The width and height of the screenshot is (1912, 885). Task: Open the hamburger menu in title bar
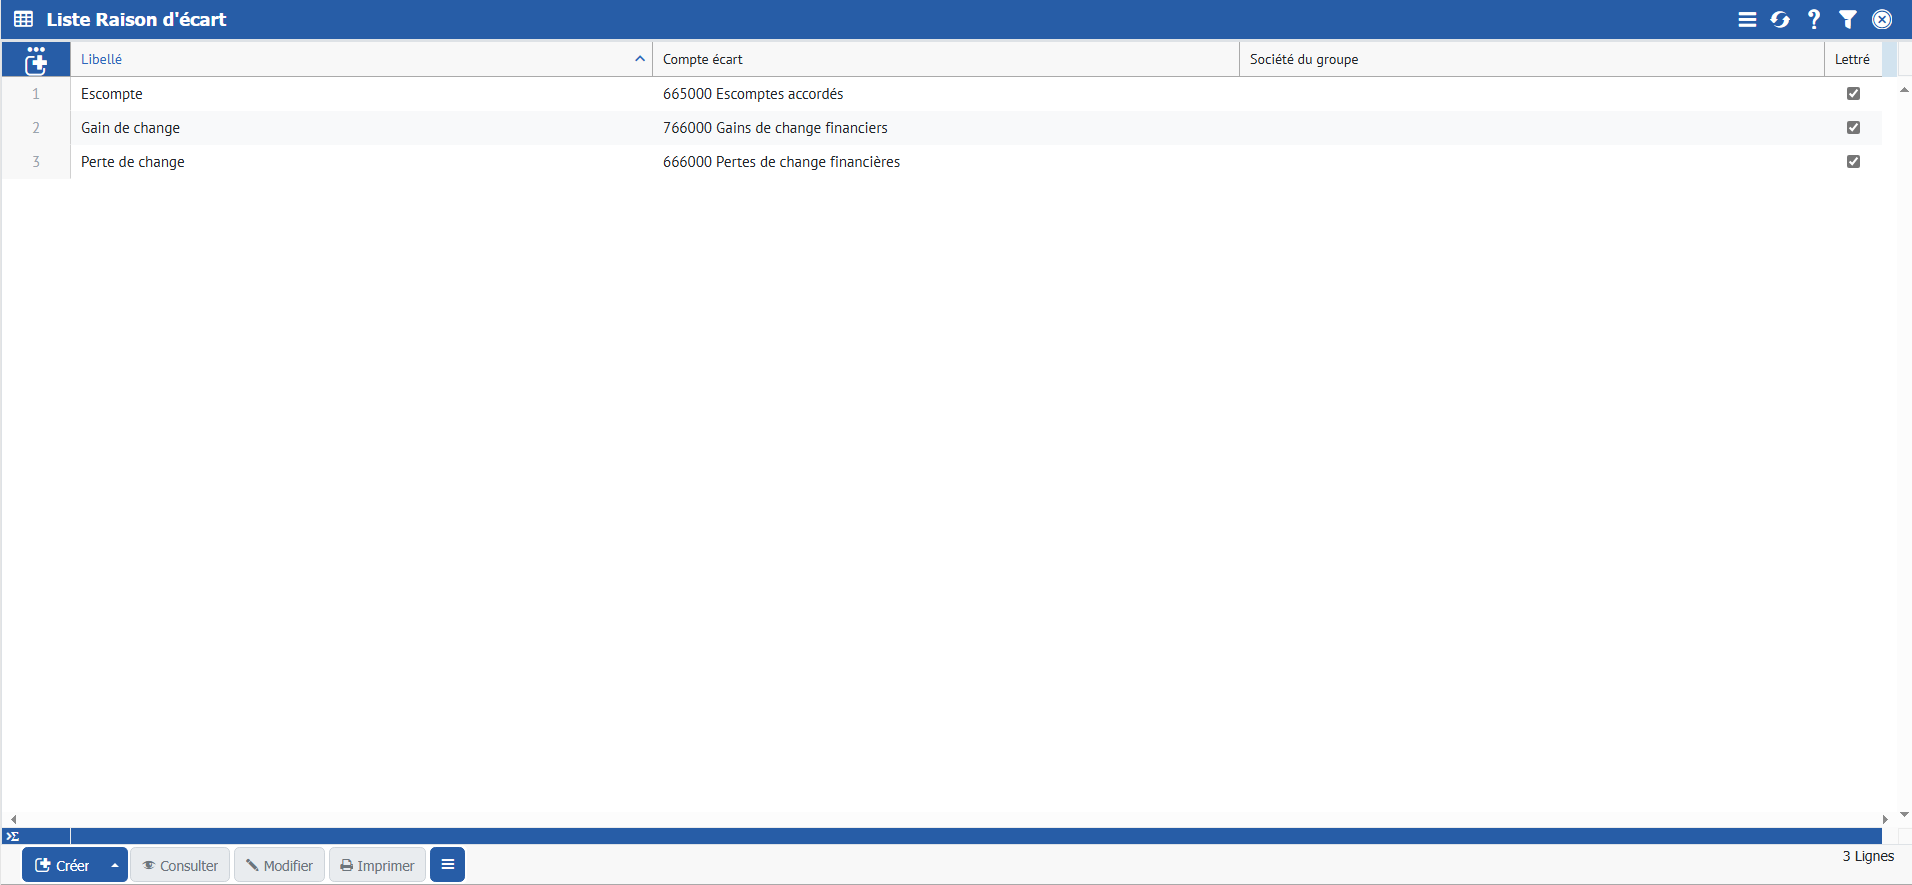coord(1747,20)
